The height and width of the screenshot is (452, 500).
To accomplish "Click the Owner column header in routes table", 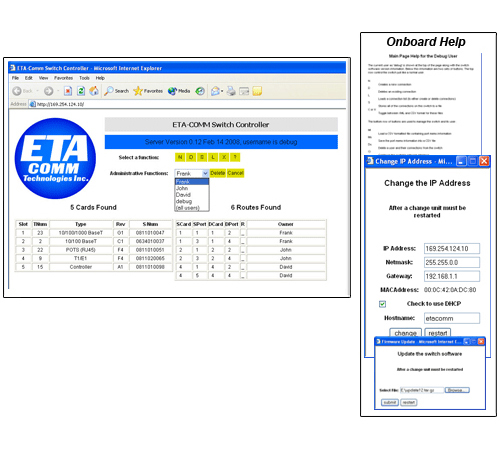I will pyautogui.click(x=286, y=224).
